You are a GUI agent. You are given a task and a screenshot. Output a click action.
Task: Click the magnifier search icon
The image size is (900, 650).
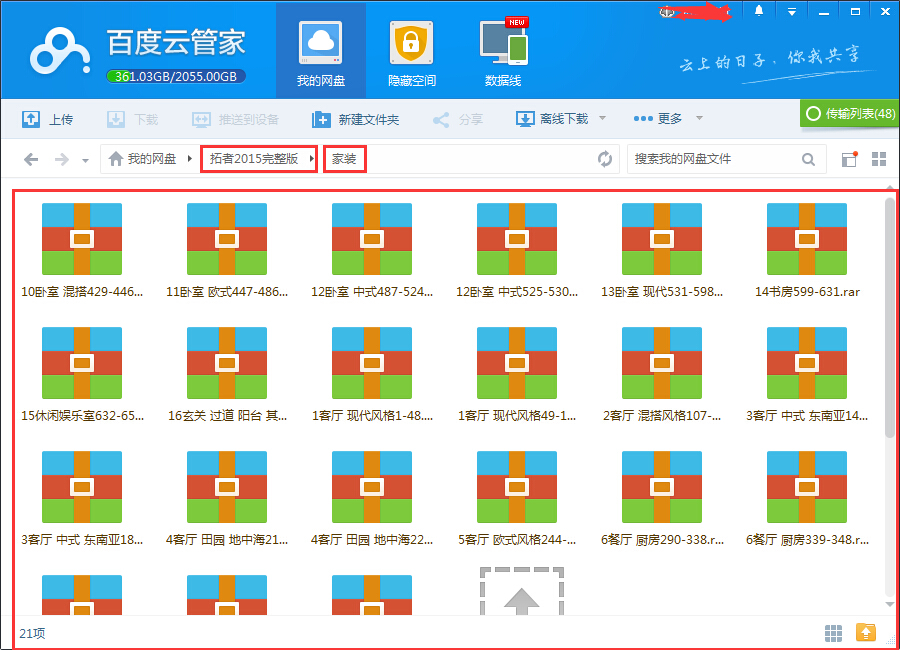pyautogui.click(x=808, y=159)
